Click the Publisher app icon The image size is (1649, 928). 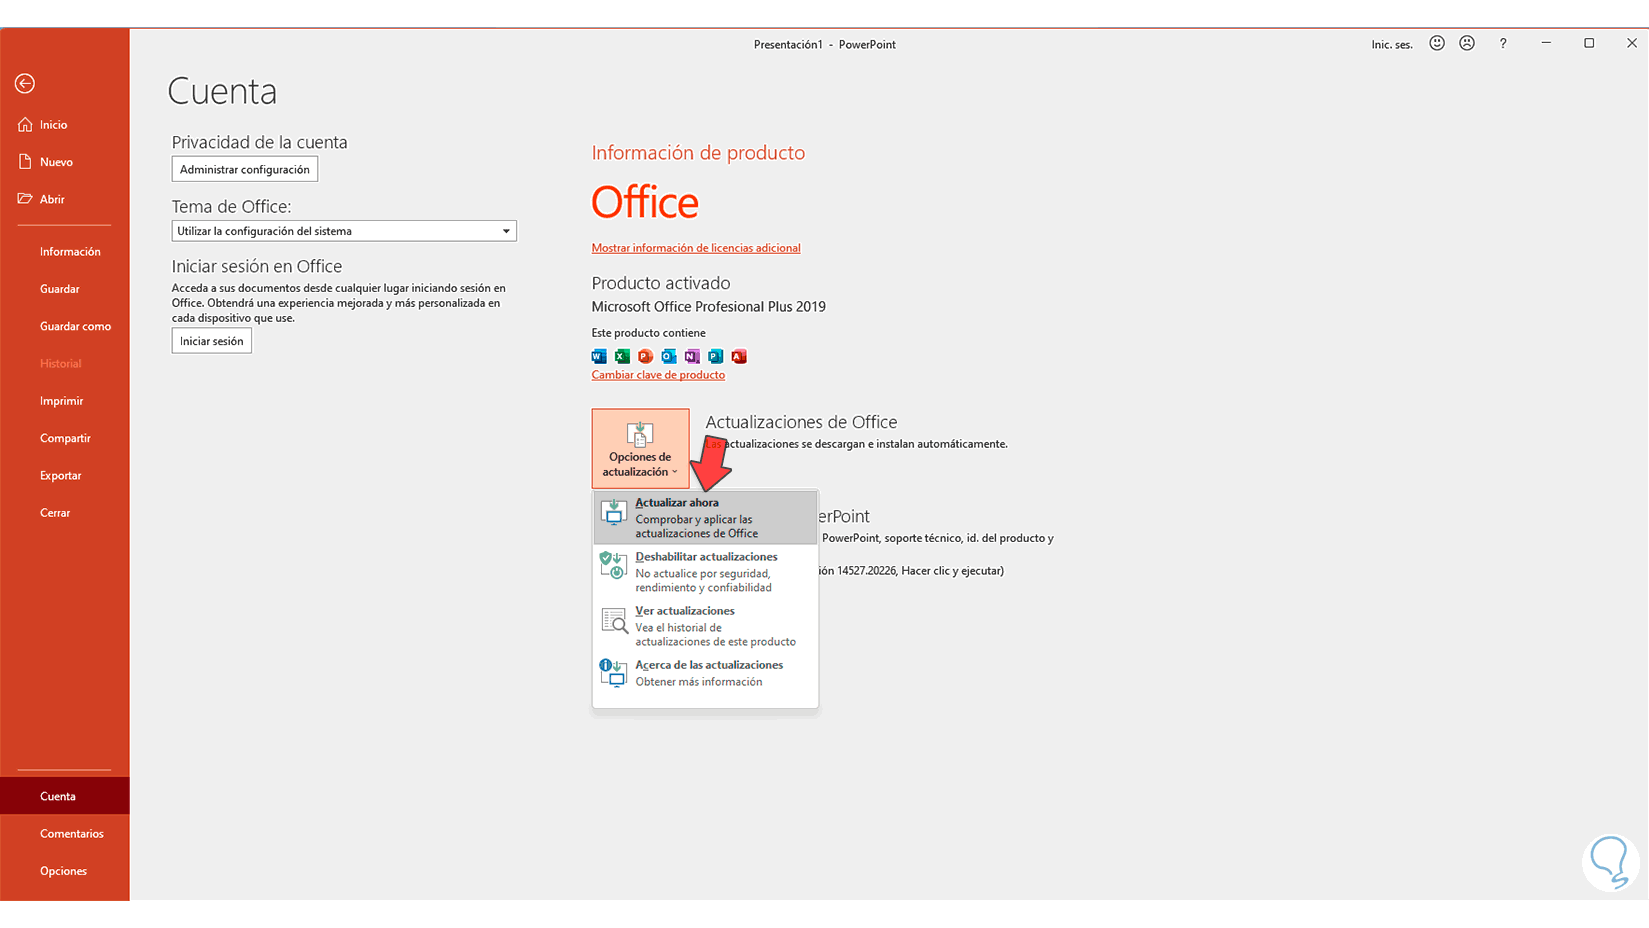tap(715, 356)
